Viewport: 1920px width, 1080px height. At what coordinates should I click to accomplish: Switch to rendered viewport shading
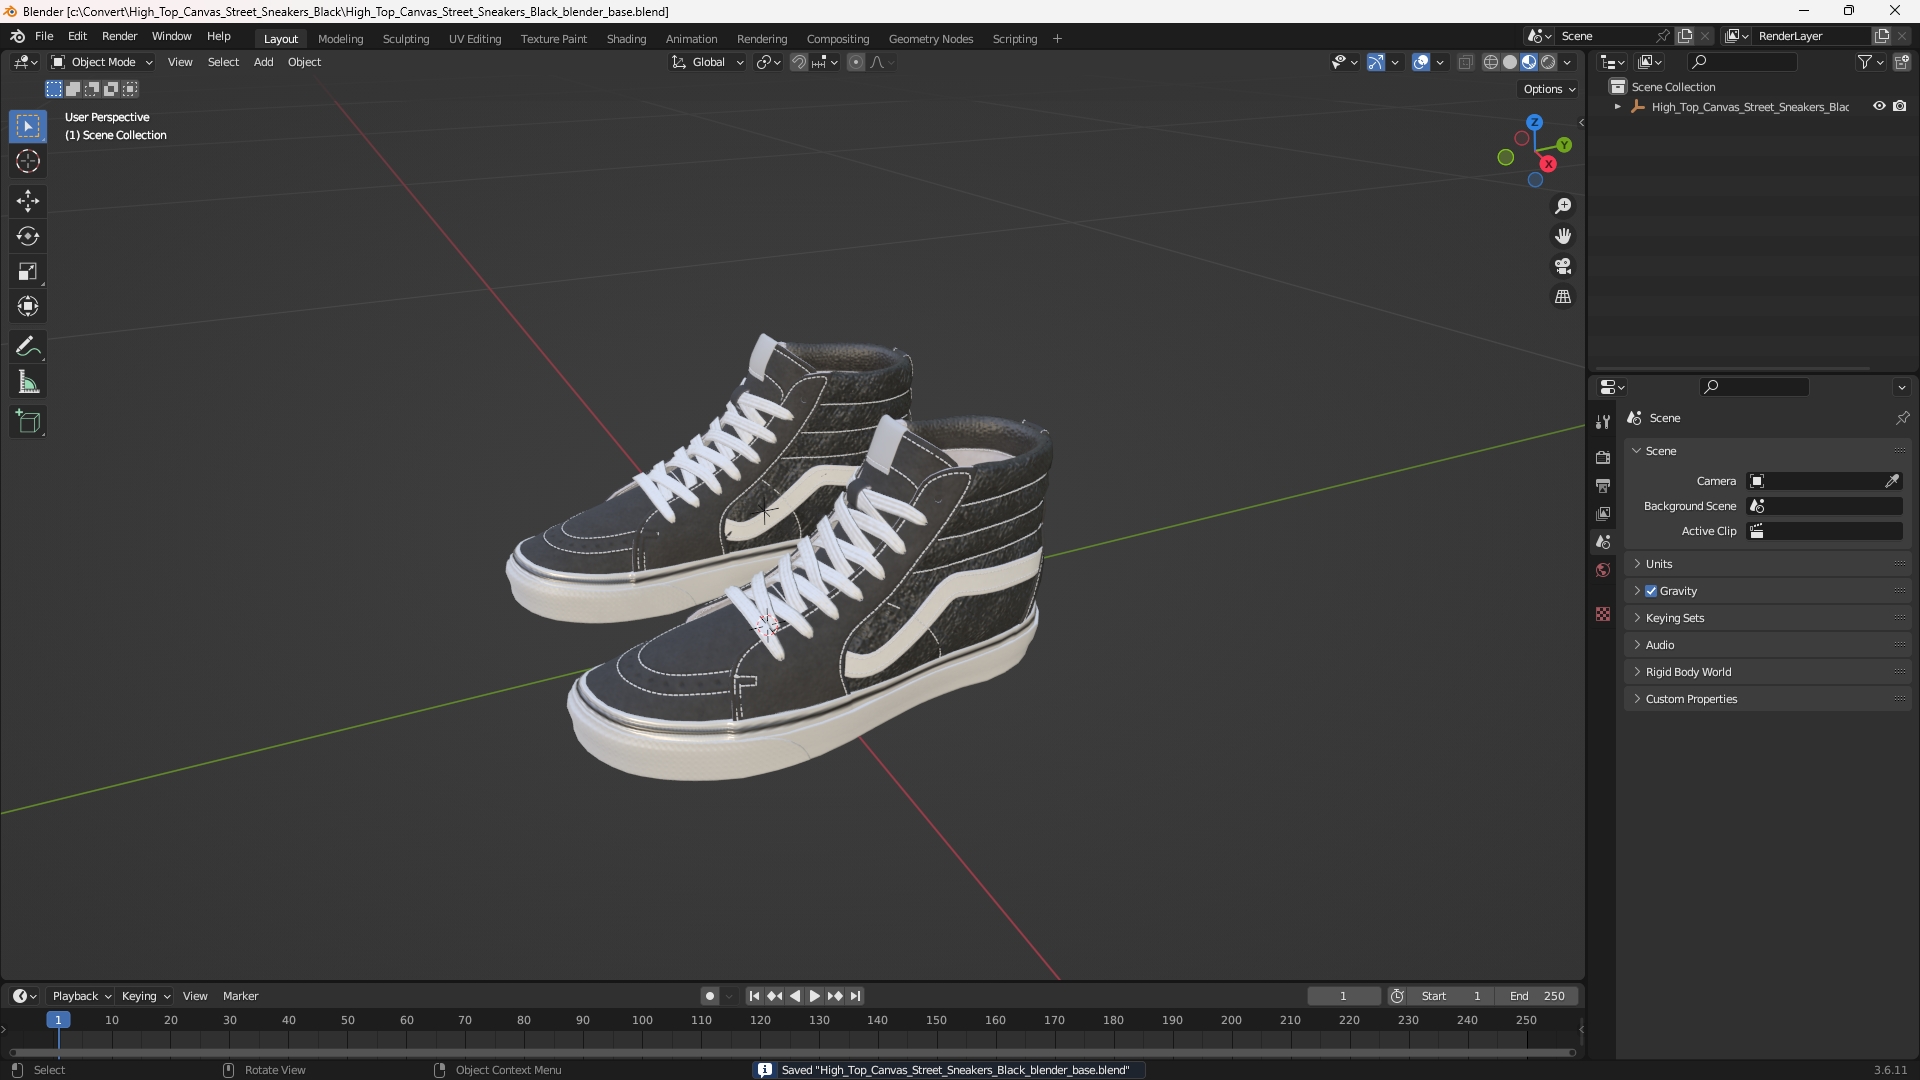tap(1548, 62)
